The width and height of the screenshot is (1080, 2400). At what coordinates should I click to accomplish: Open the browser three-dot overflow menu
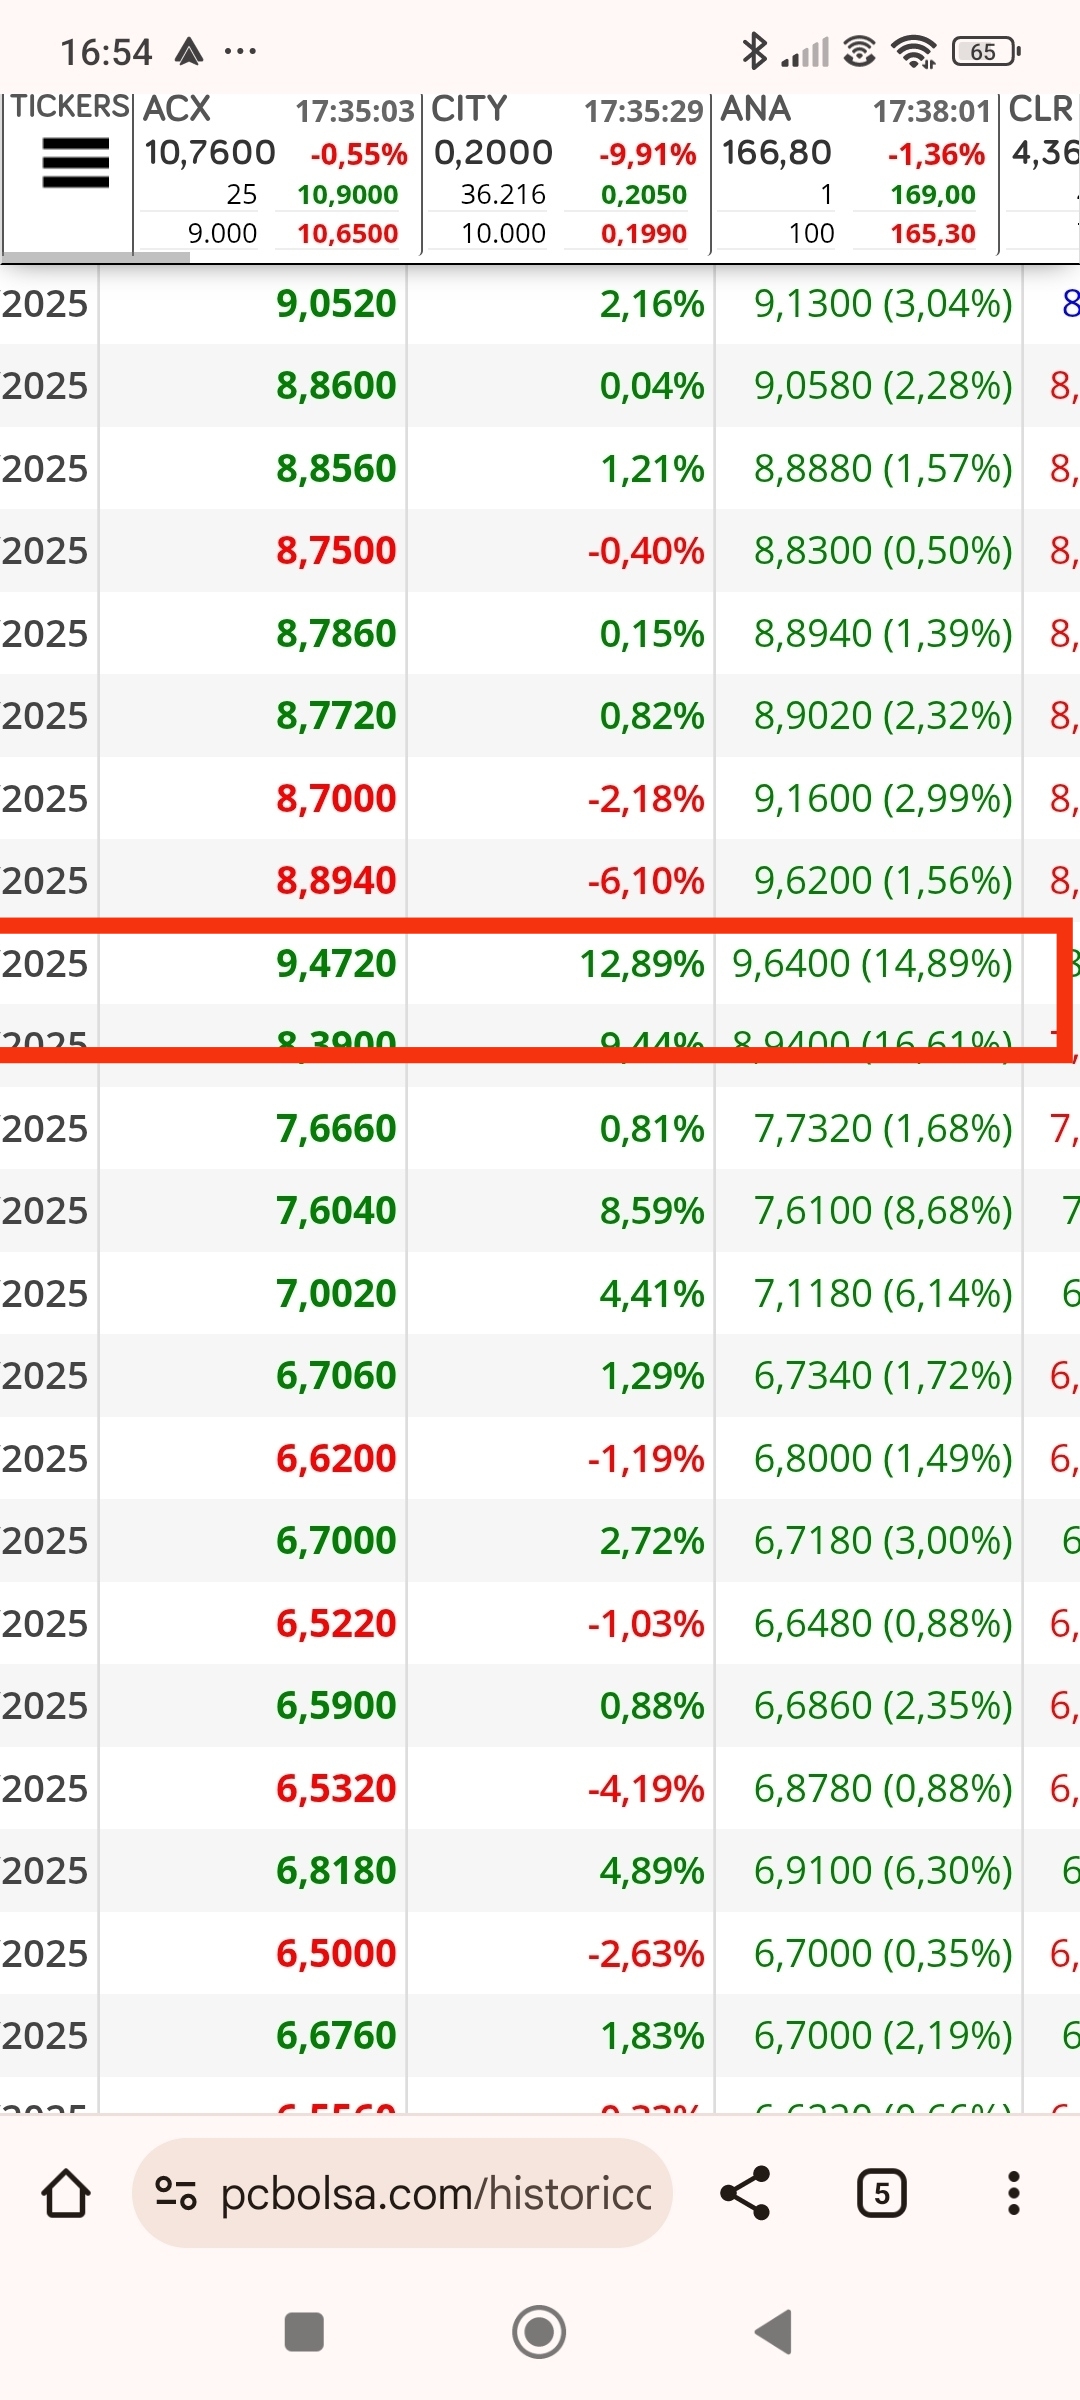click(x=1013, y=2193)
